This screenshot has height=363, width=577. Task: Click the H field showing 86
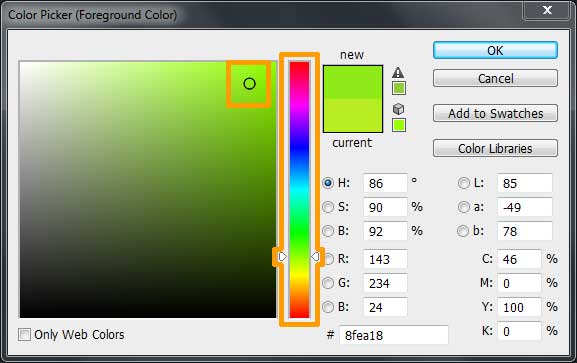pyautogui.click(x=385, y=183)
